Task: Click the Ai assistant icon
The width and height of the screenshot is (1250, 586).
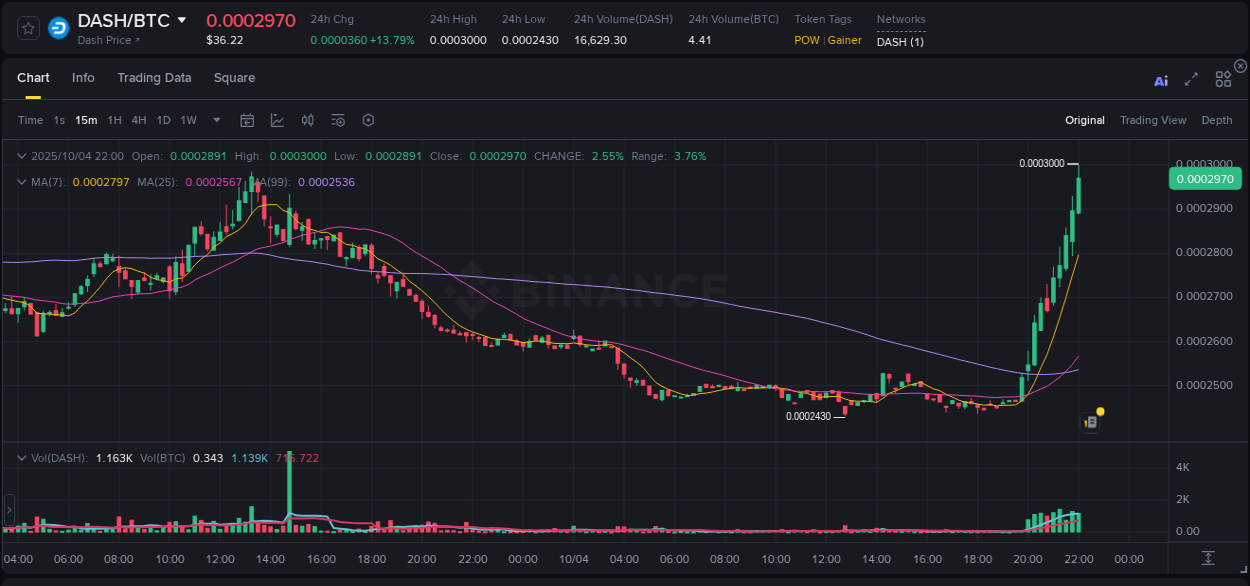Action: [x=1160, y=80]
